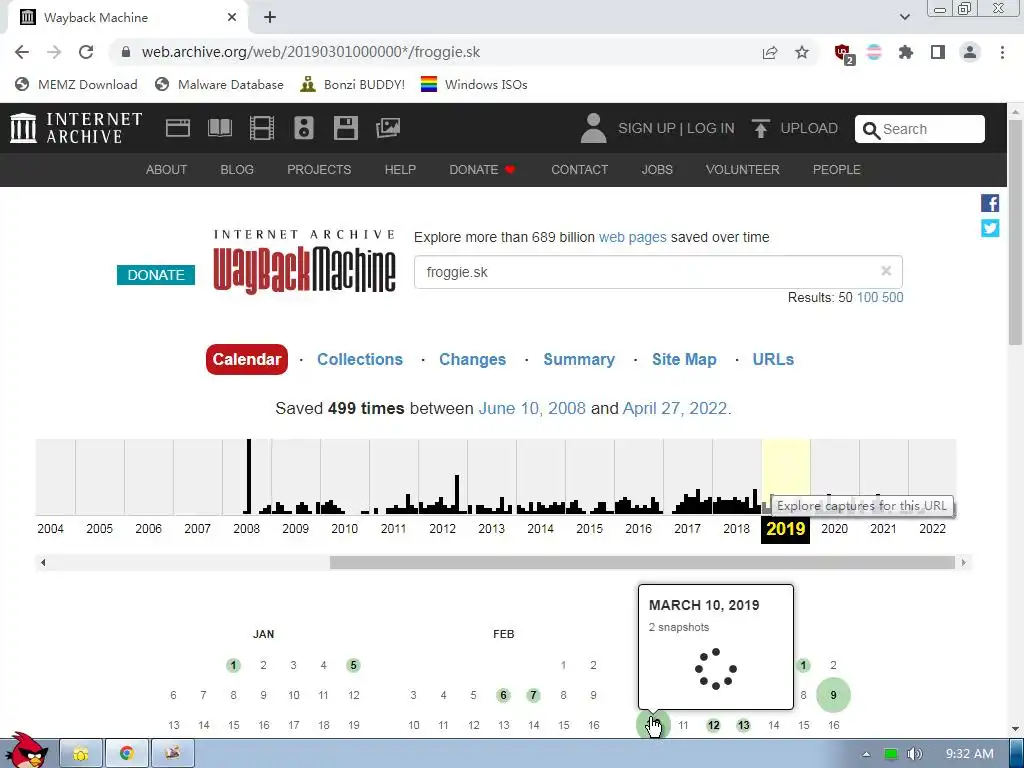Bookmark this page with star icon
This screenshot has height=768, width=1024.
802,52
